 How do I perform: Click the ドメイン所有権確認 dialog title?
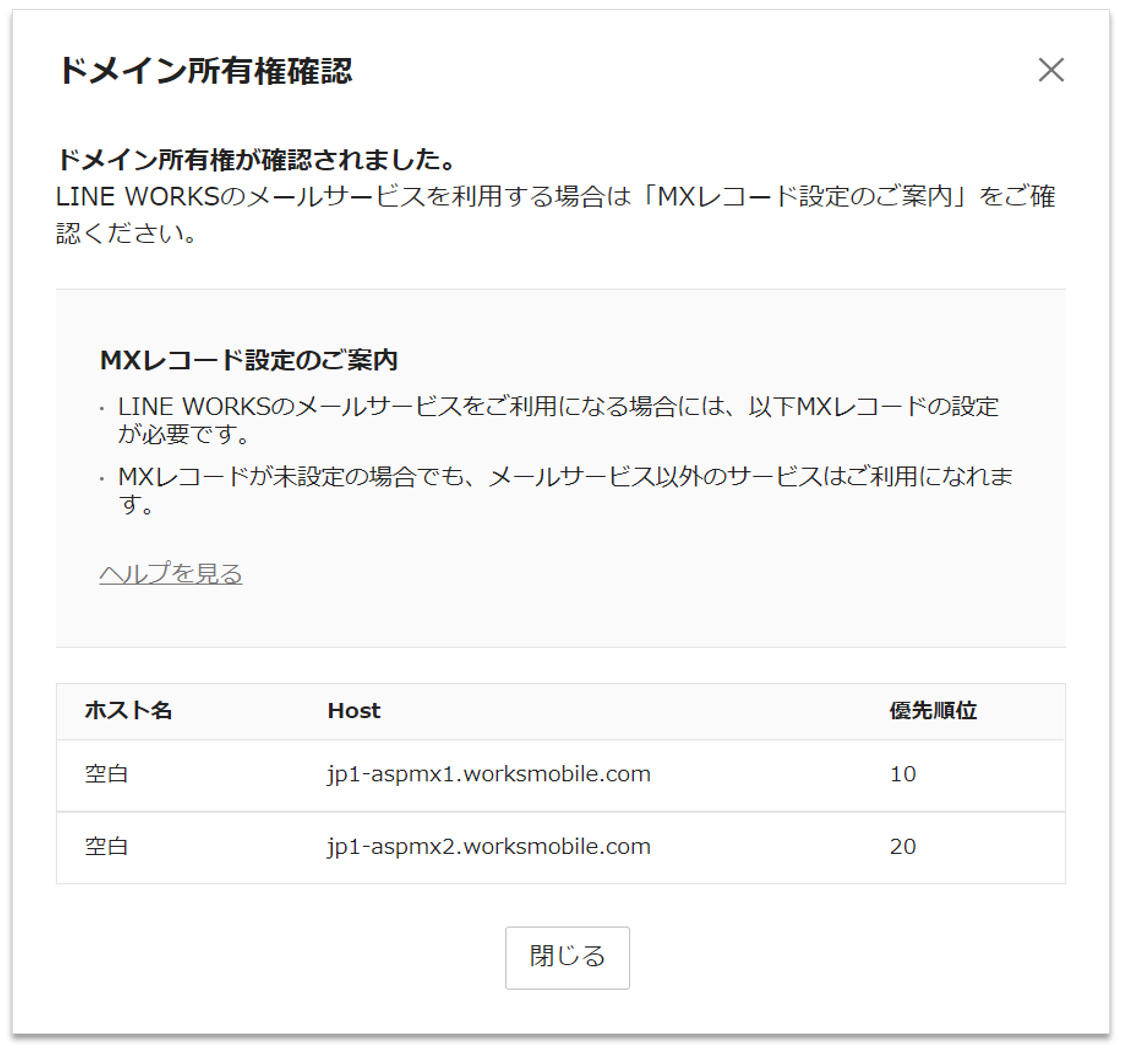coord(205,71)
